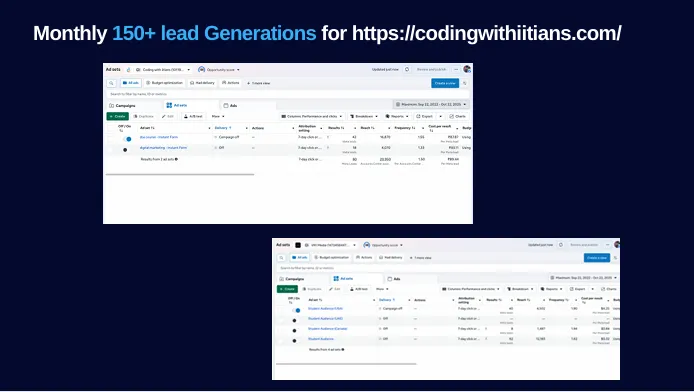694x392 pixels.
Task: Click the blue Create a view button, Coding with Iitians panel
Action: (x=445, y=83)
